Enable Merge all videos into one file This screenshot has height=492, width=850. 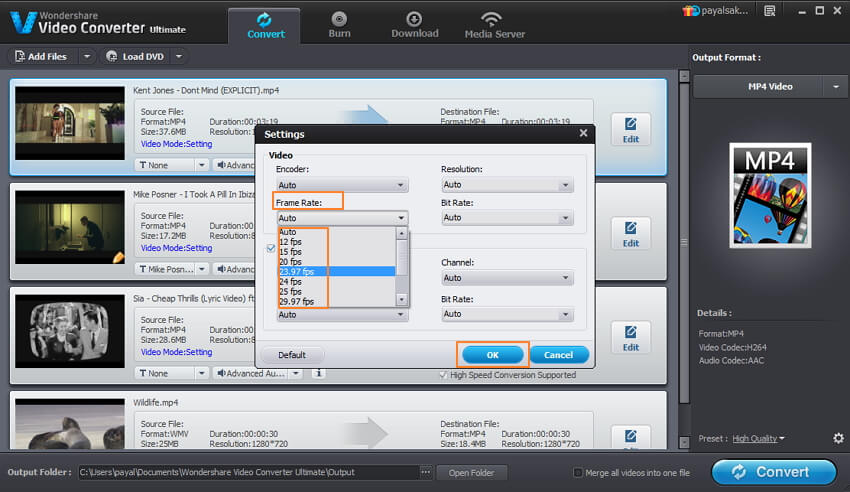pyautogui.click(x=578, y=472)
